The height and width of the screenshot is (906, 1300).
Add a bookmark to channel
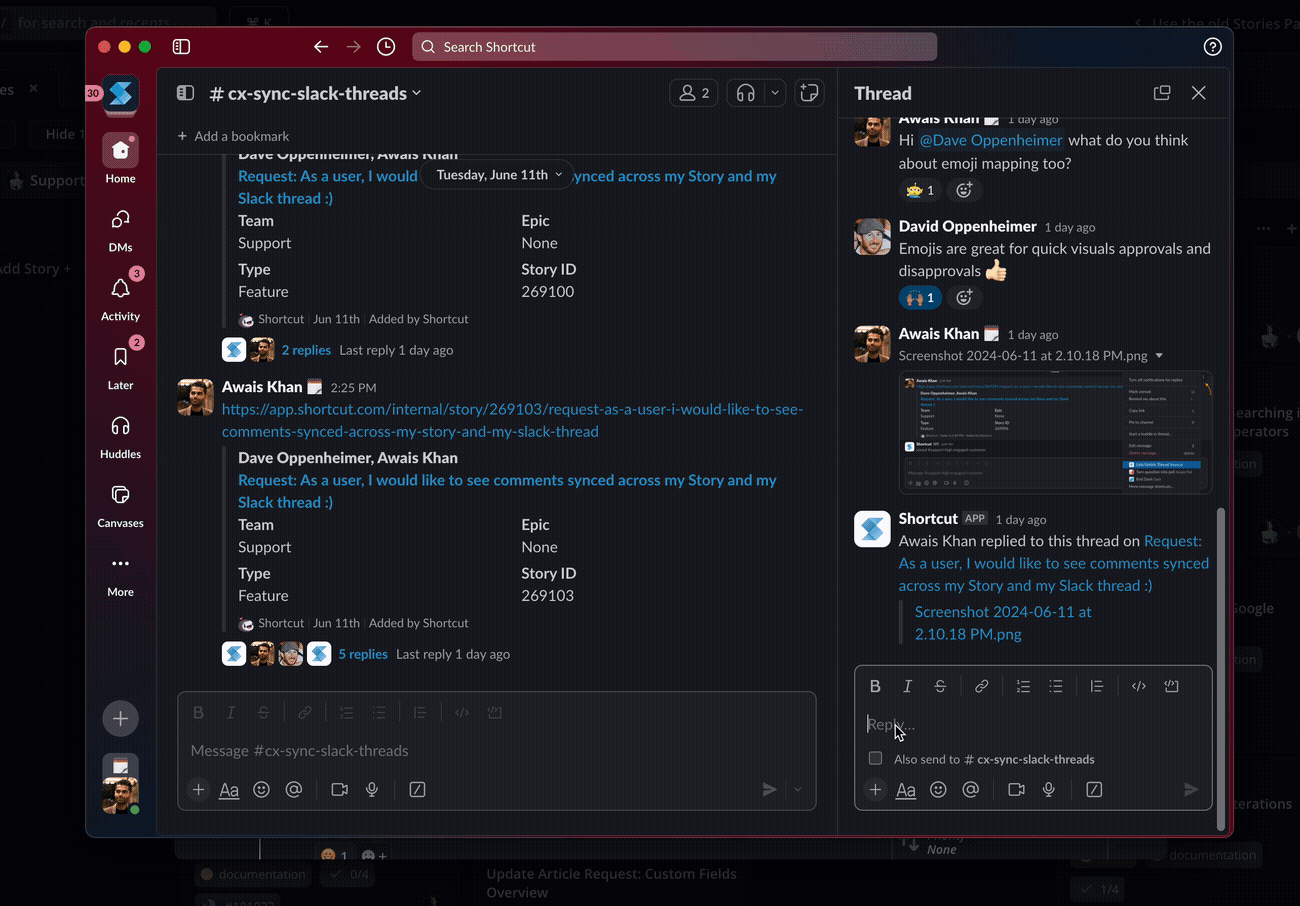click(233, 136)
